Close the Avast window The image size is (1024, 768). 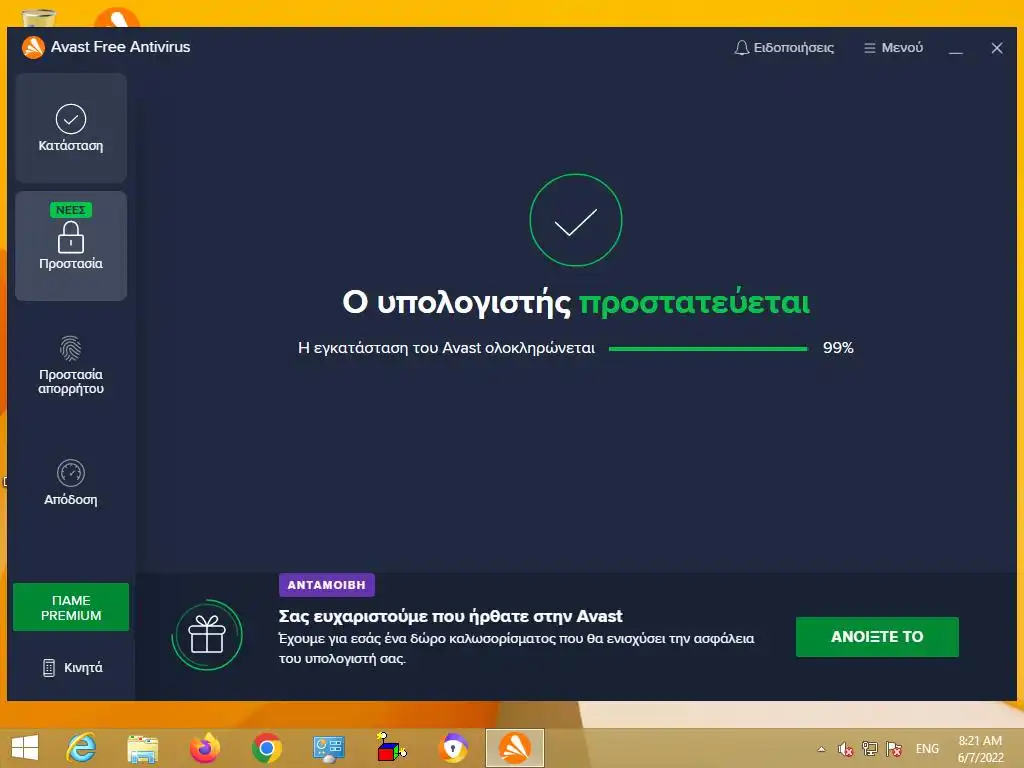997,48
